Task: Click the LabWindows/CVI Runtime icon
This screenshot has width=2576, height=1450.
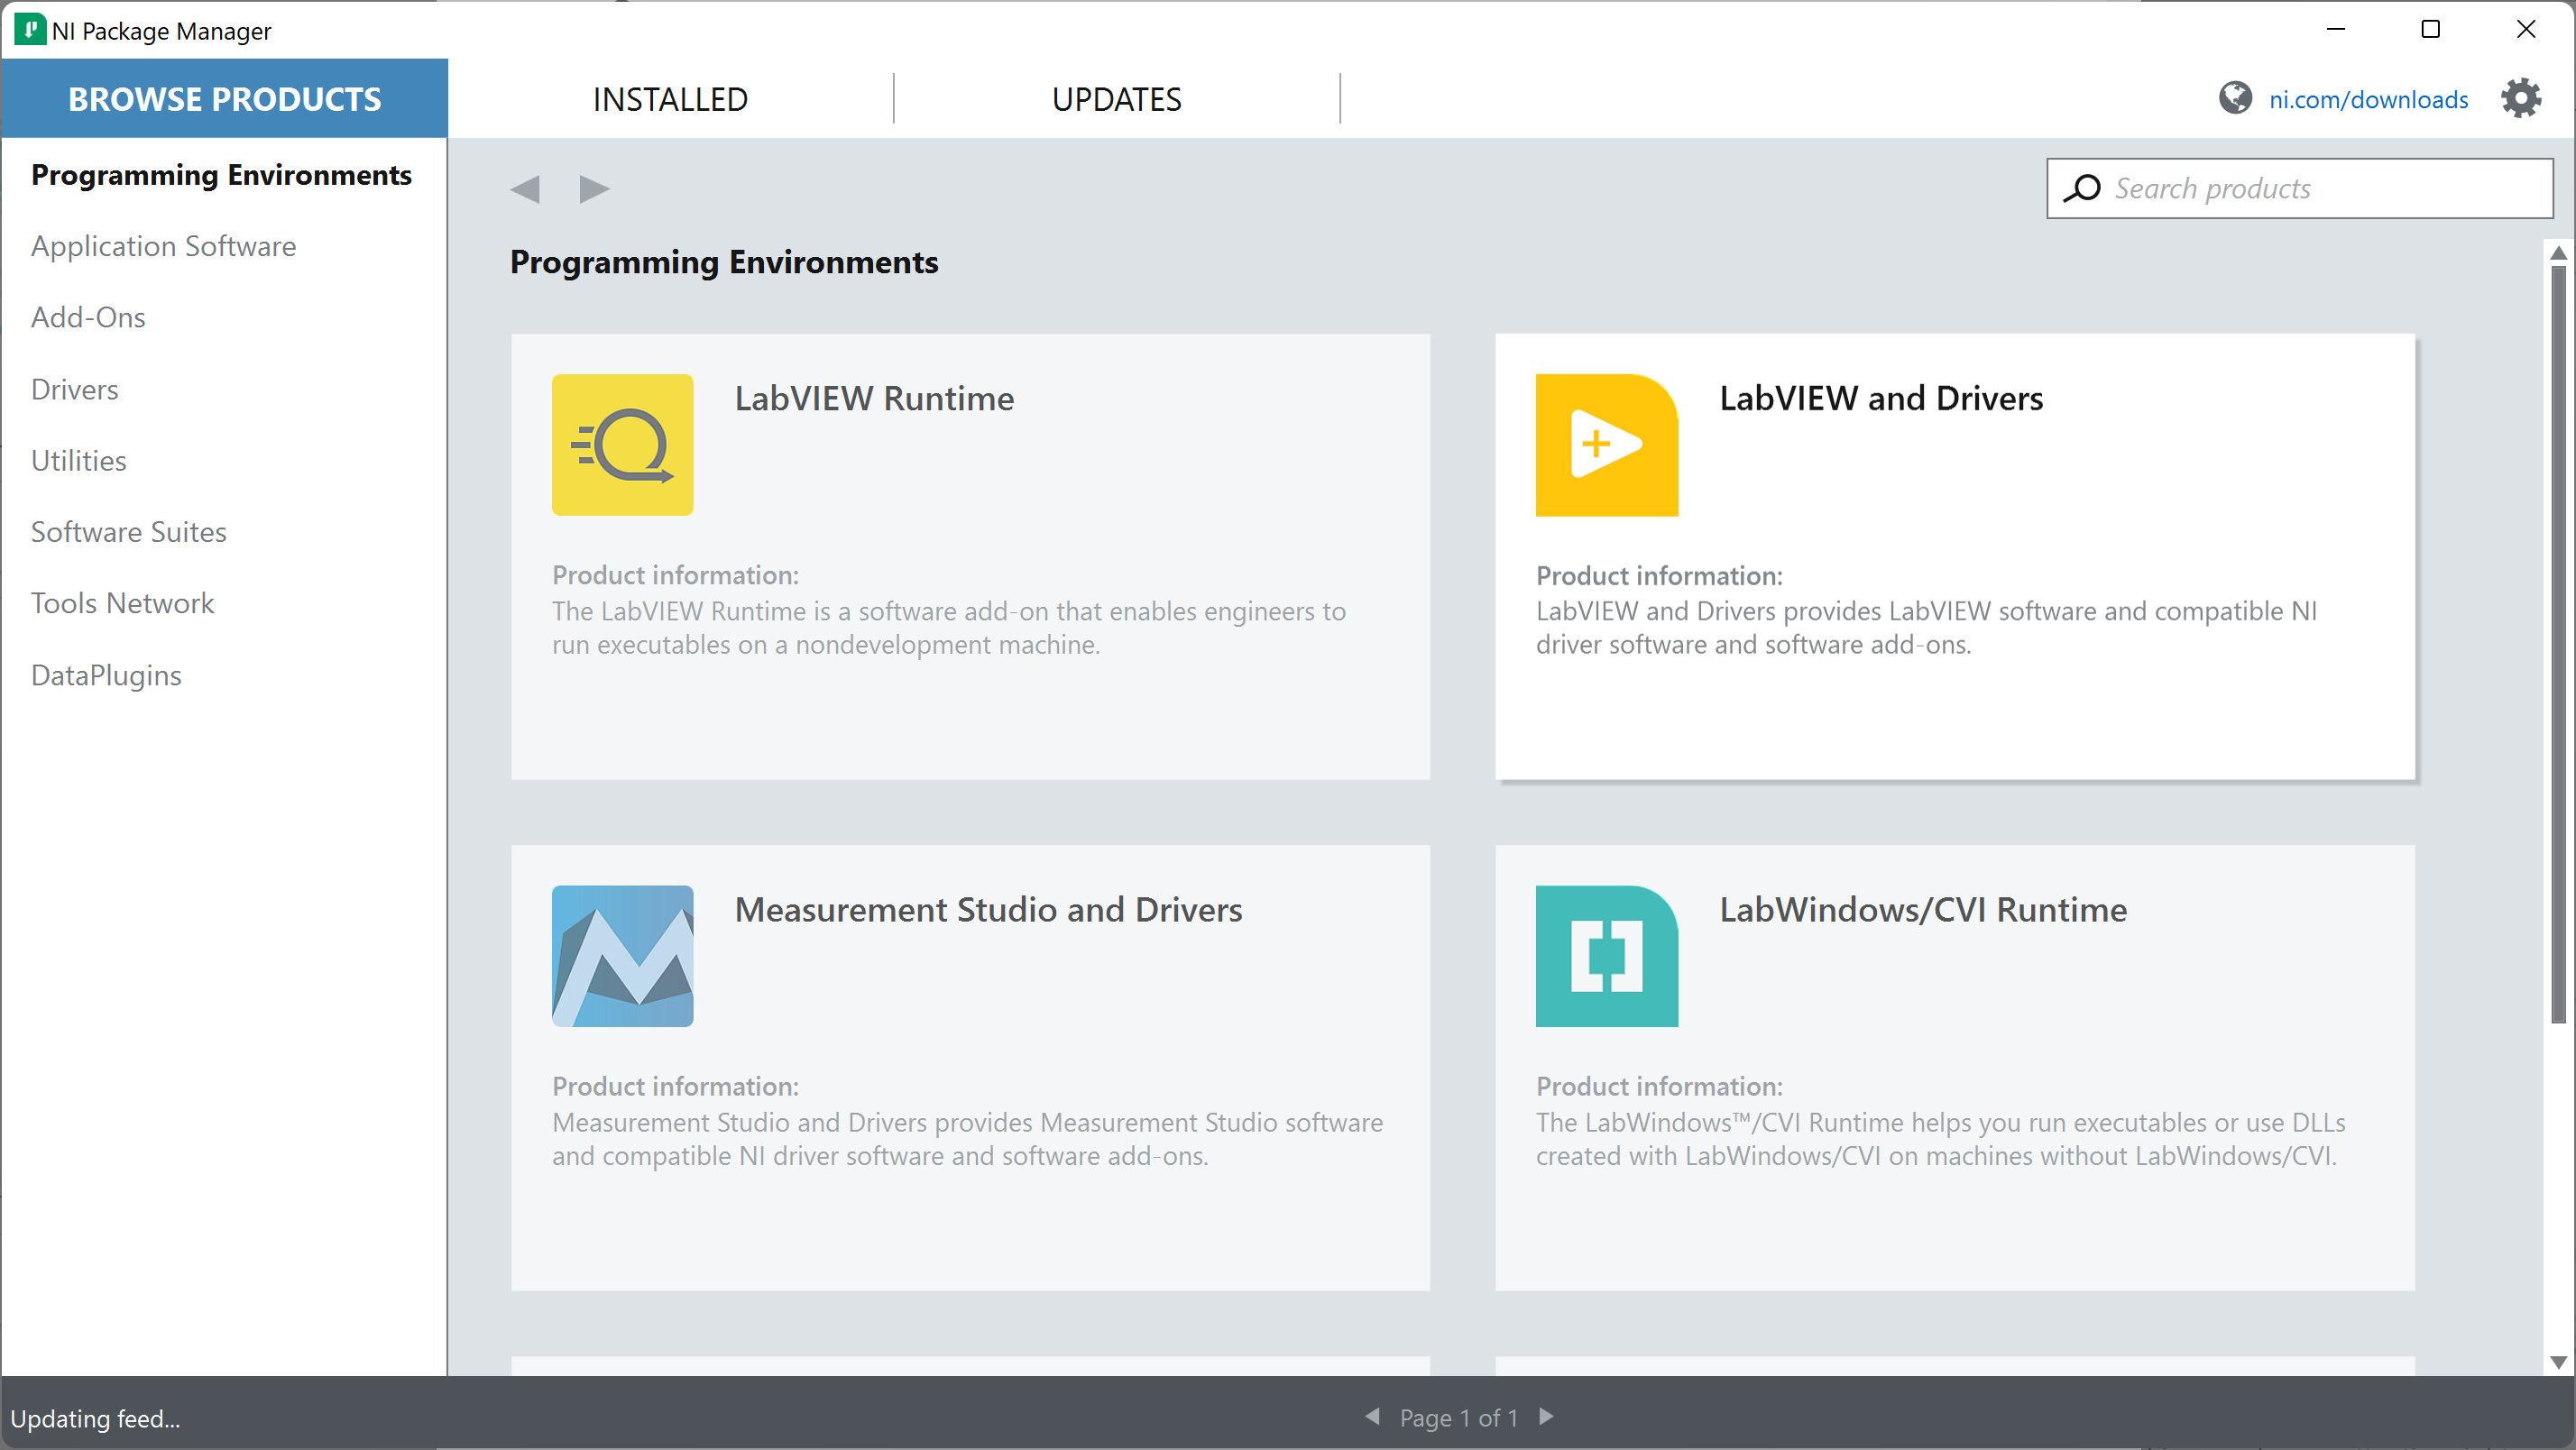Action: 1606,955
